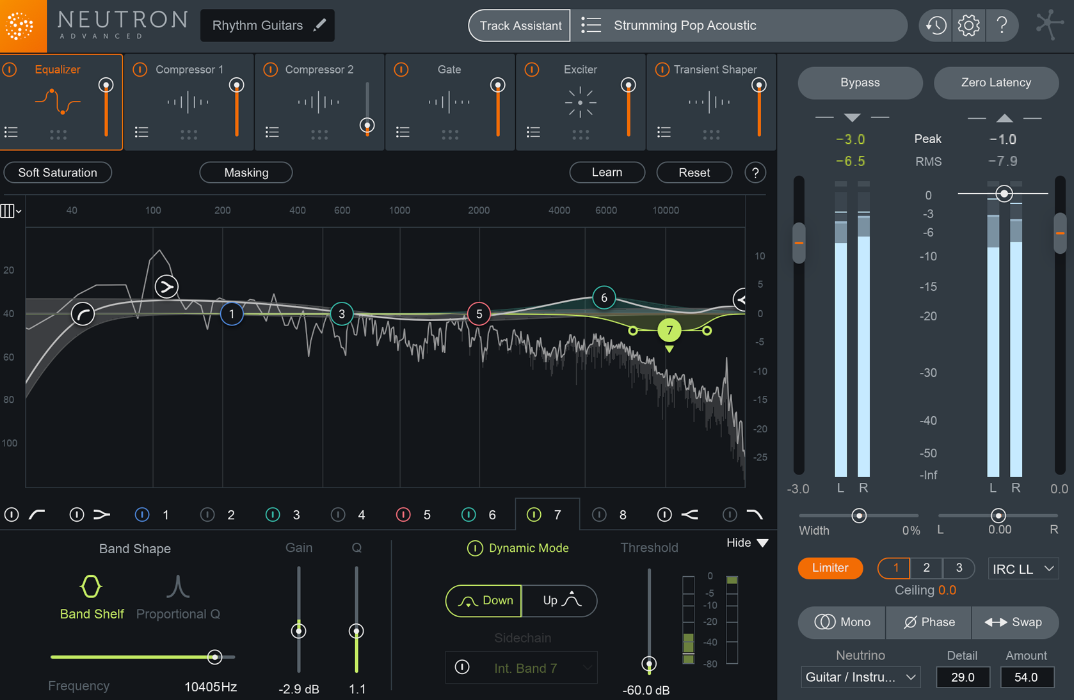Toggle the Limiter on or off
Viewport: 1074px width, 700px height.
(830, 568)
